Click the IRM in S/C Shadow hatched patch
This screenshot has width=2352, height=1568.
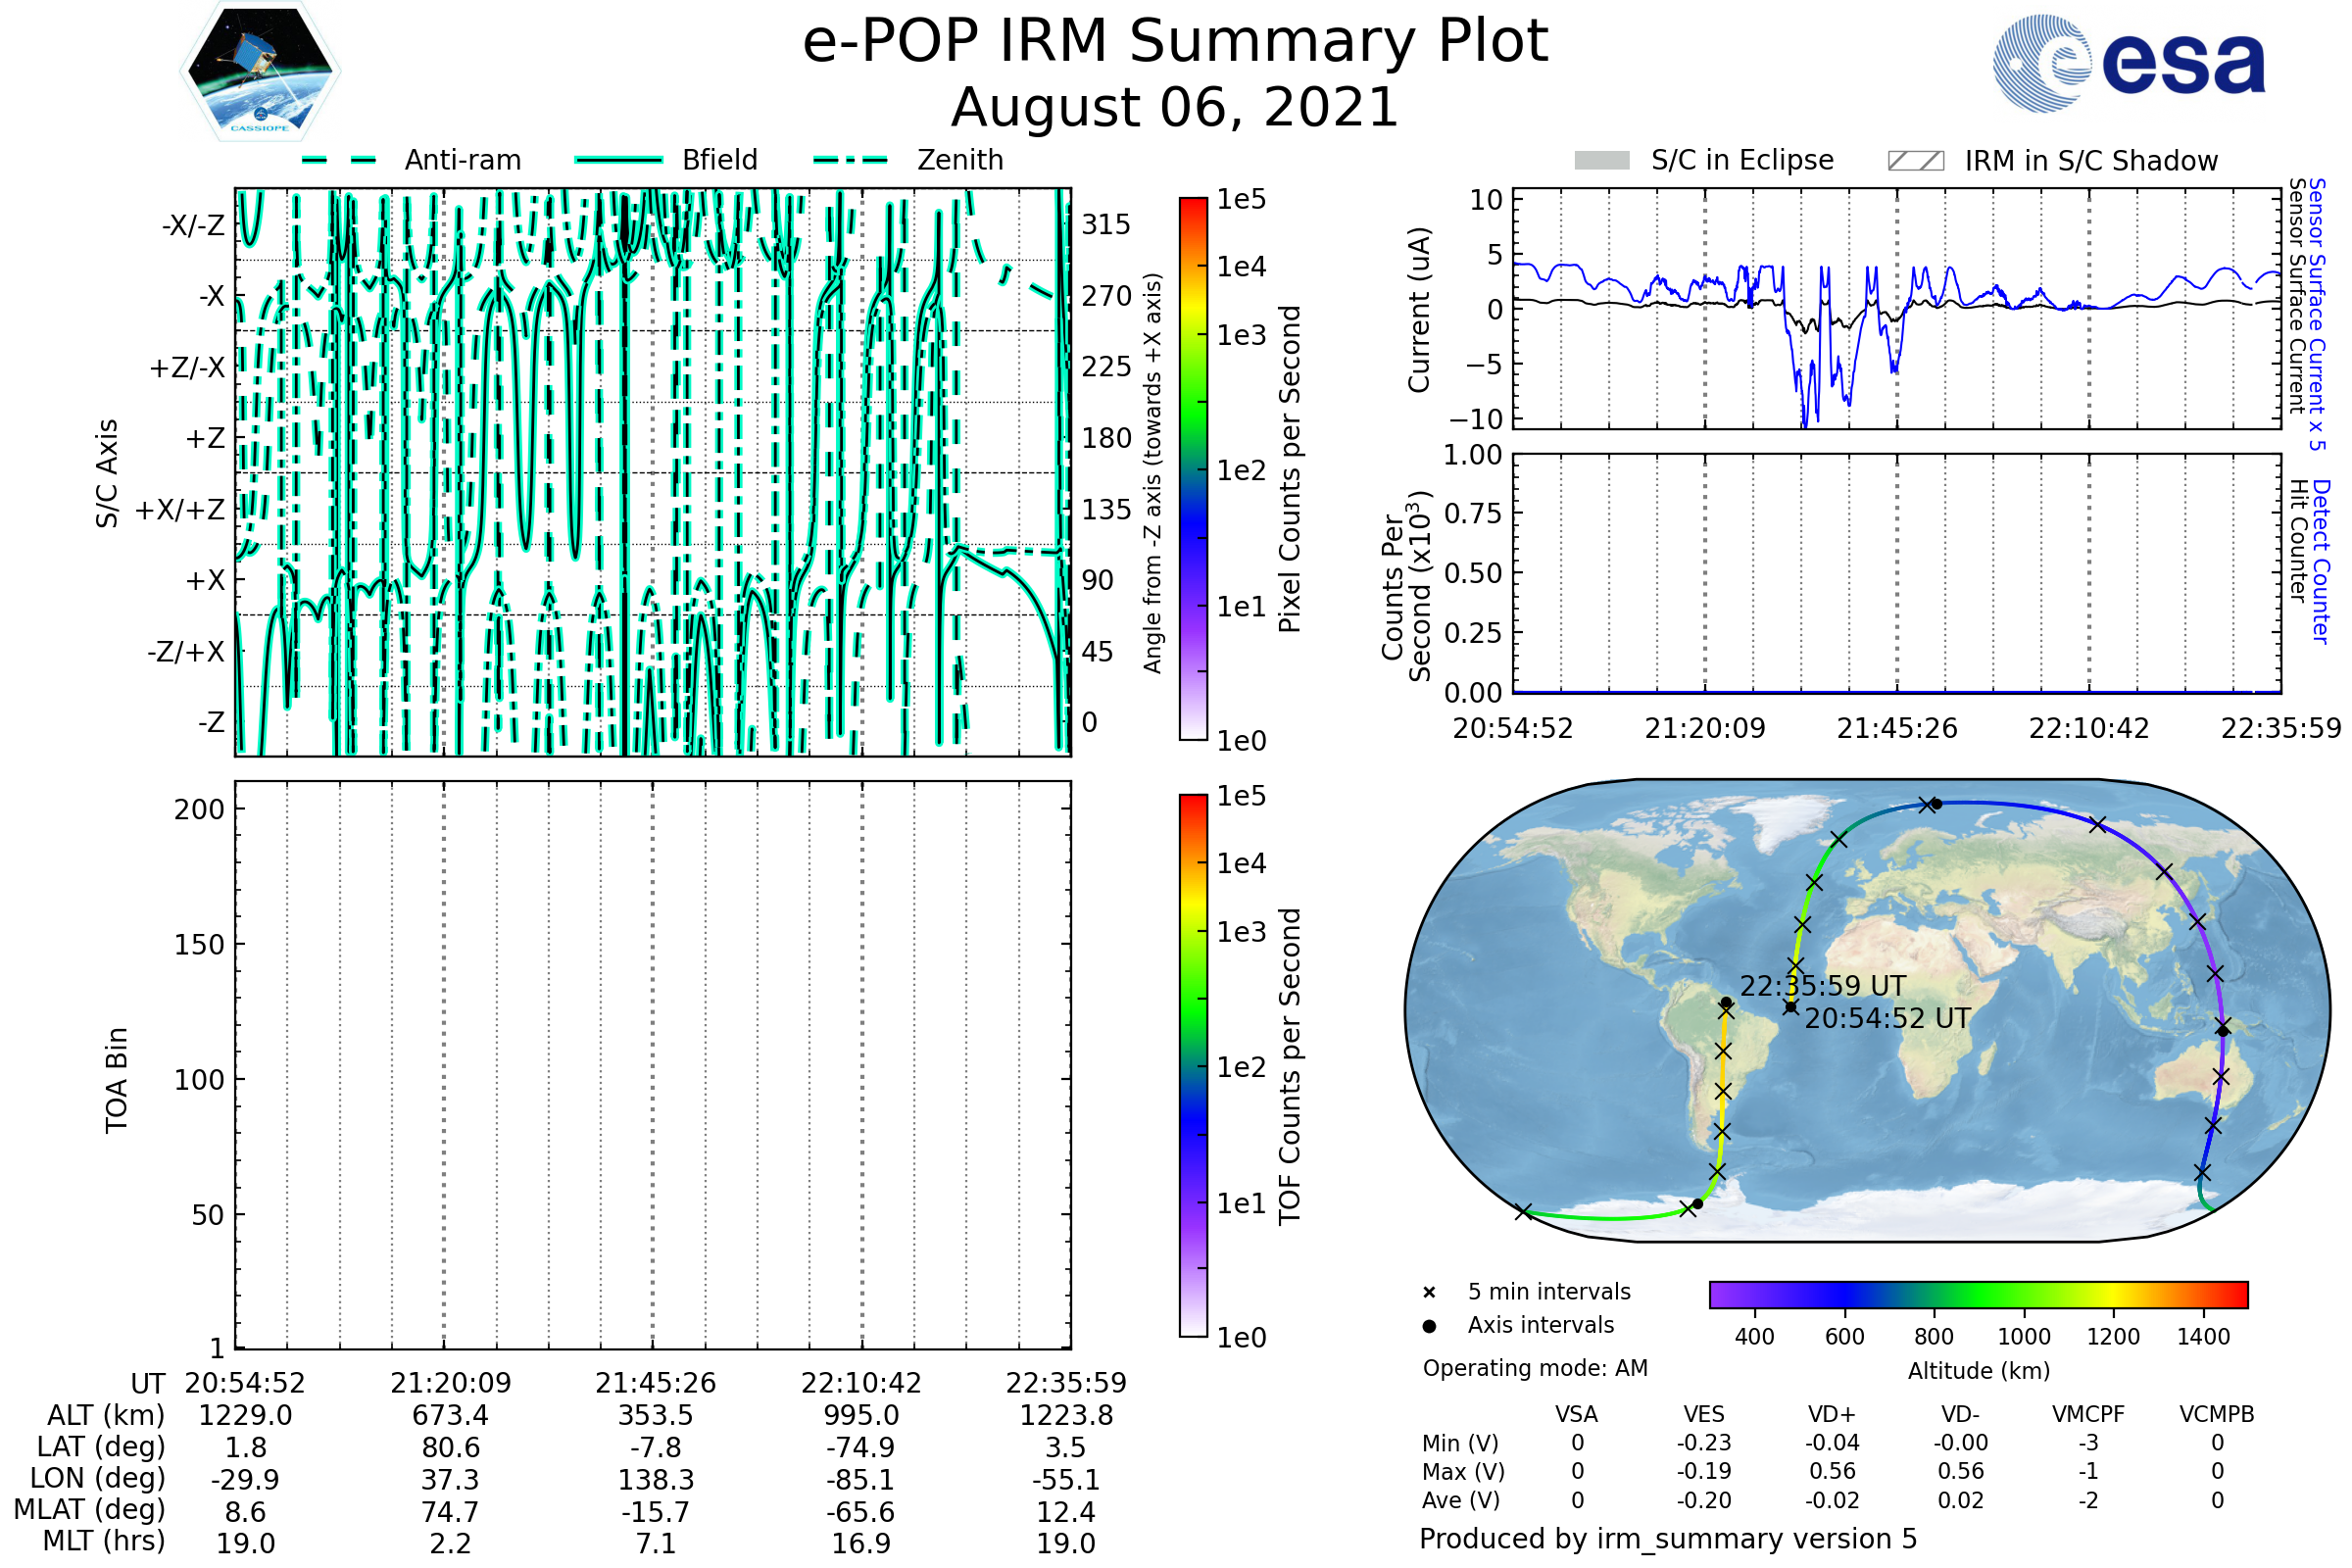[1915, 161]
